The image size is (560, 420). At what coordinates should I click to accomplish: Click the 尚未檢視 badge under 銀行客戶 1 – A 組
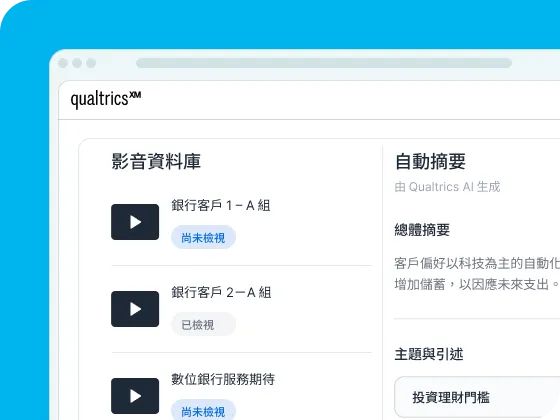pyautogui.click(x=203, y=238)
